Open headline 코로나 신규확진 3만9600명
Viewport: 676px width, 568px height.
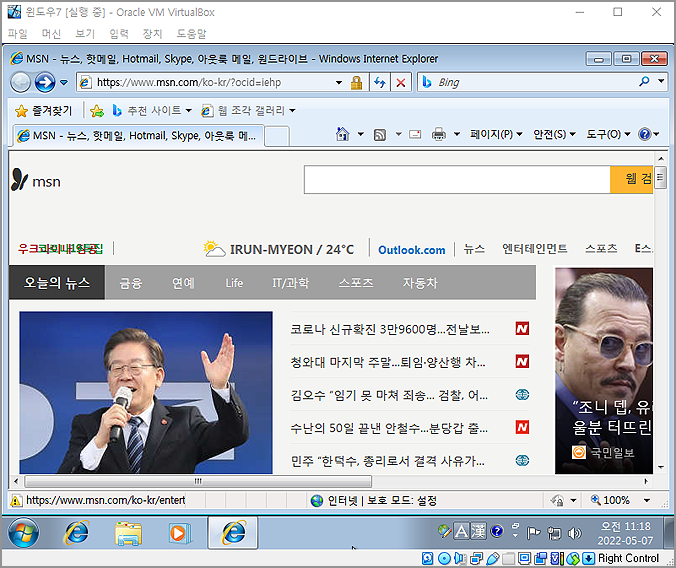coord(390,330)
